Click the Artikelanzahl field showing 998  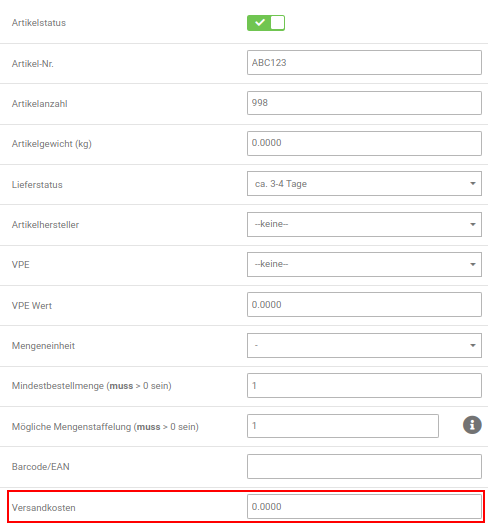click(x=364, y=103)
